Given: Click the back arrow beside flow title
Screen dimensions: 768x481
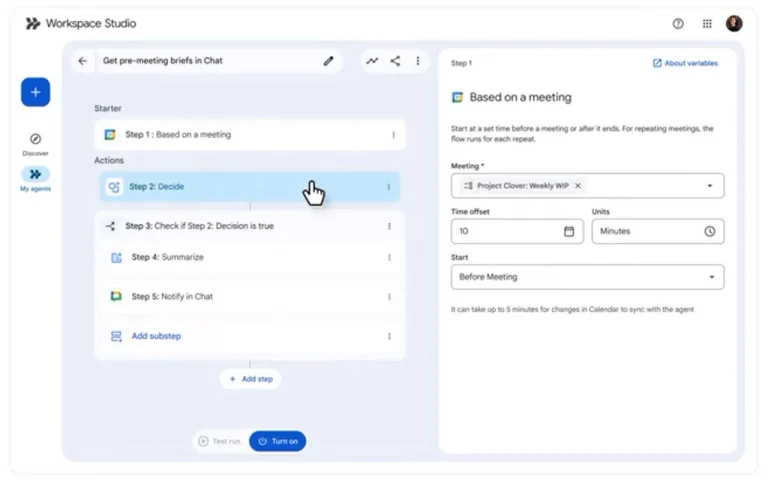Looking at the screenshot, I should (x=82, y=61).
